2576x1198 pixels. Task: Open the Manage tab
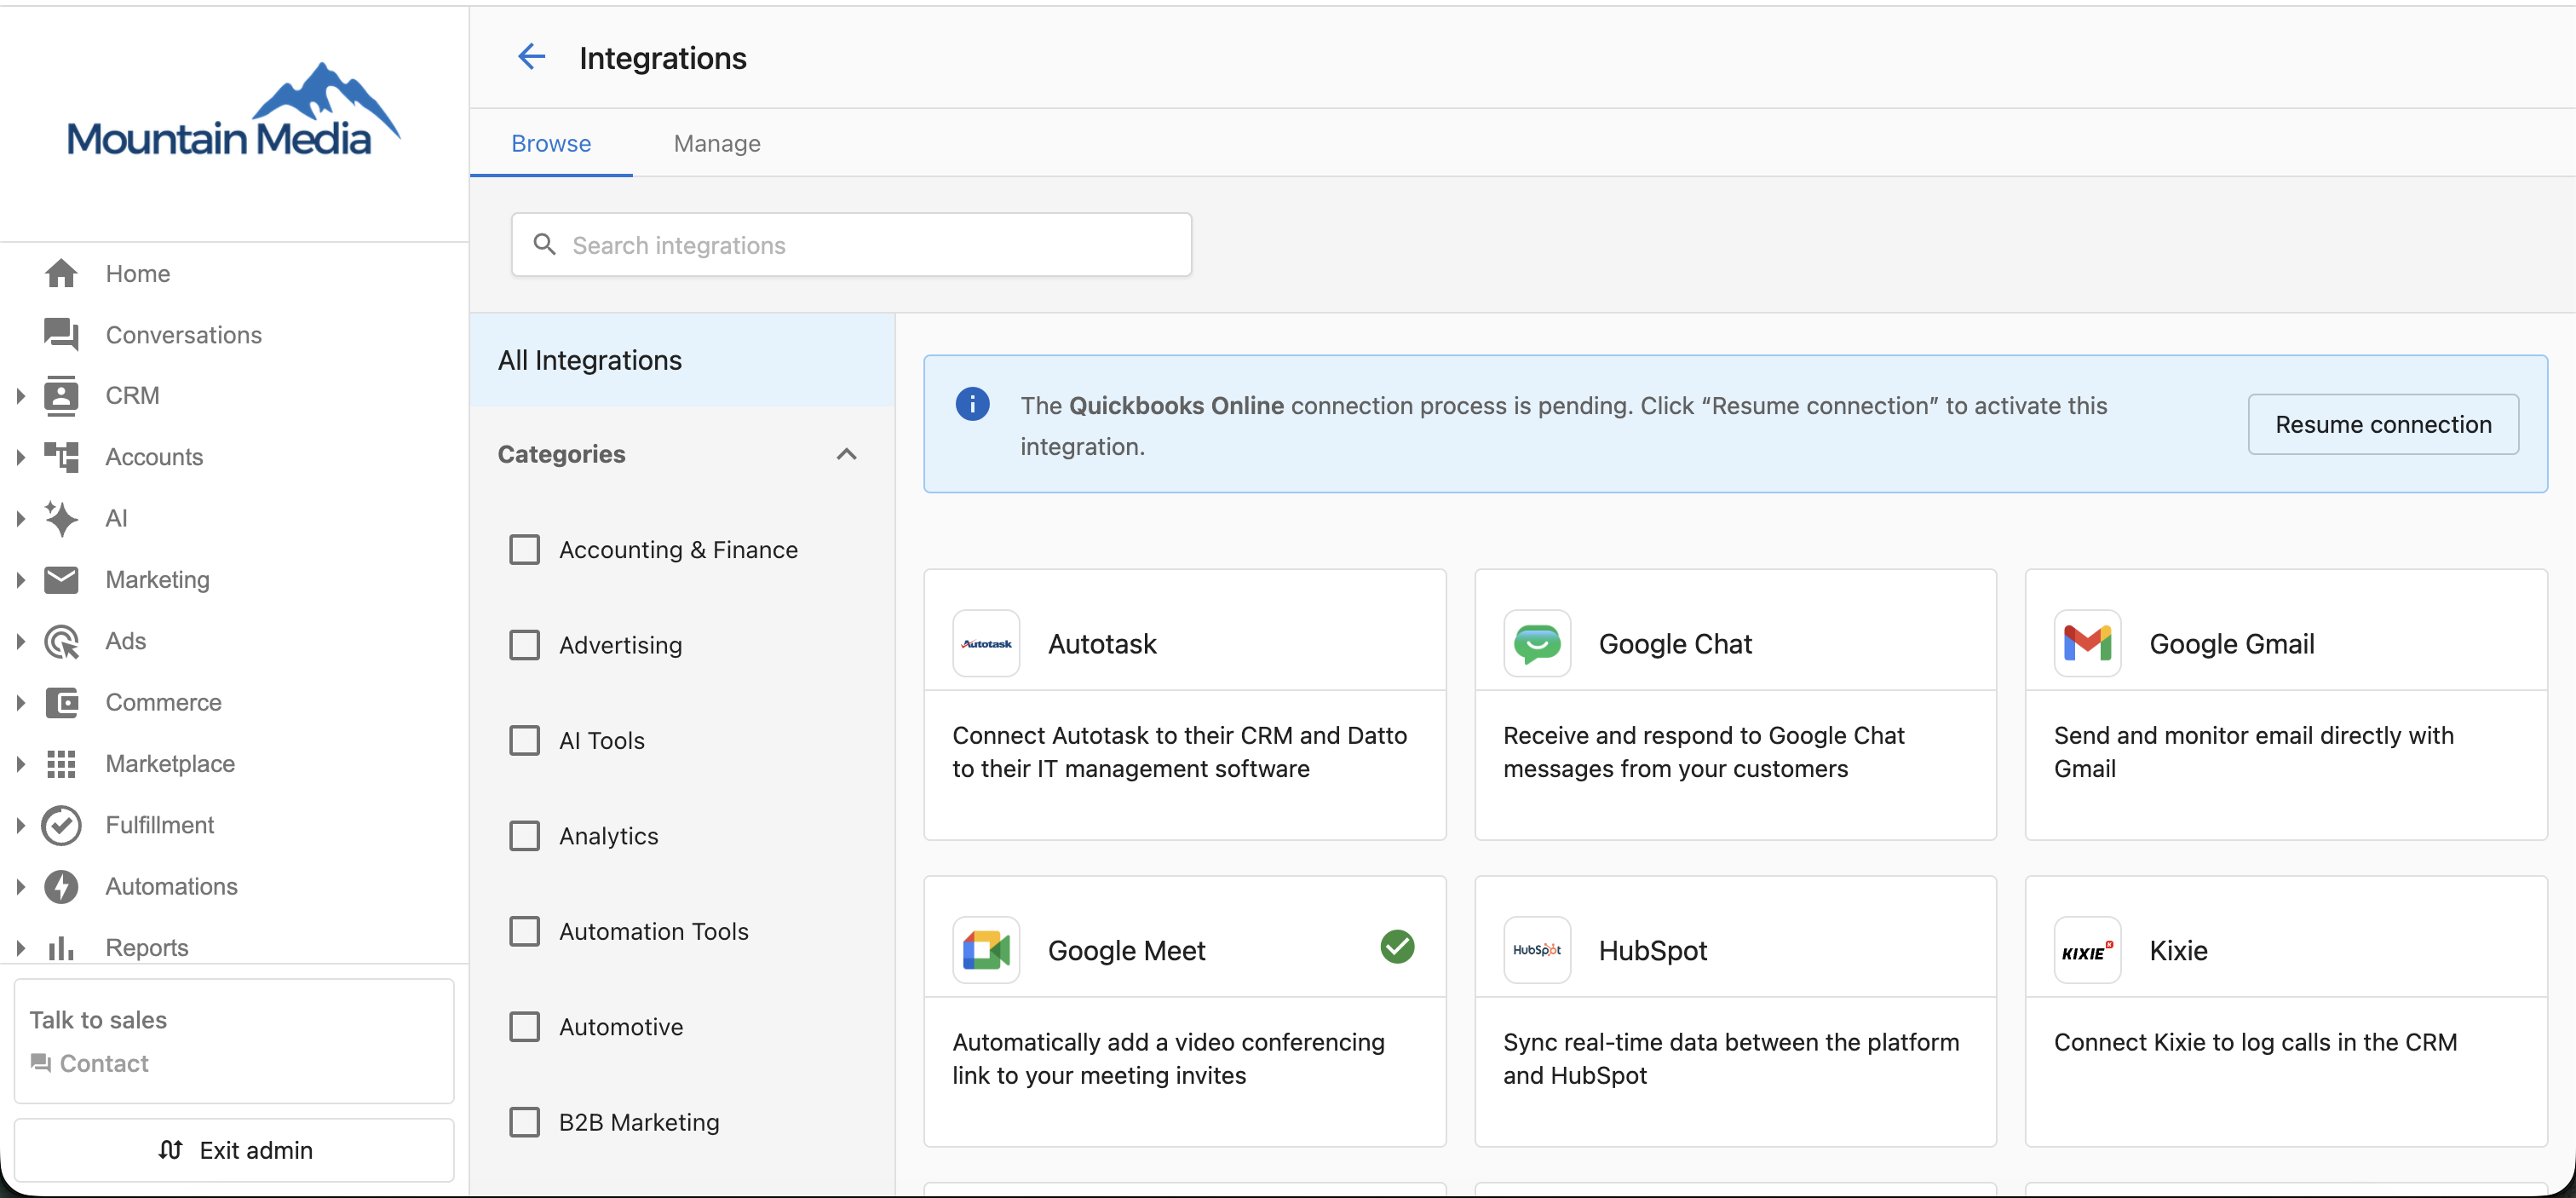(x=717, y=143)
